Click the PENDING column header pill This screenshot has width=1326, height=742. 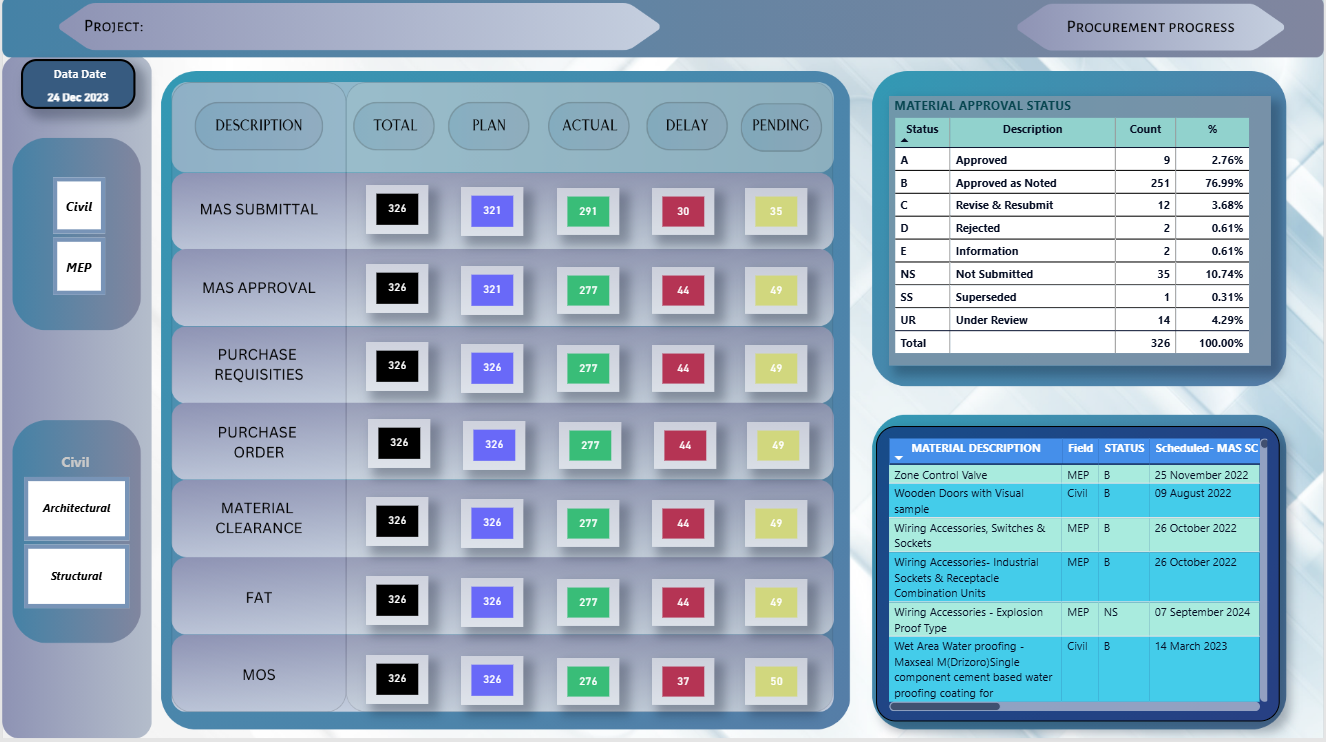780,126
